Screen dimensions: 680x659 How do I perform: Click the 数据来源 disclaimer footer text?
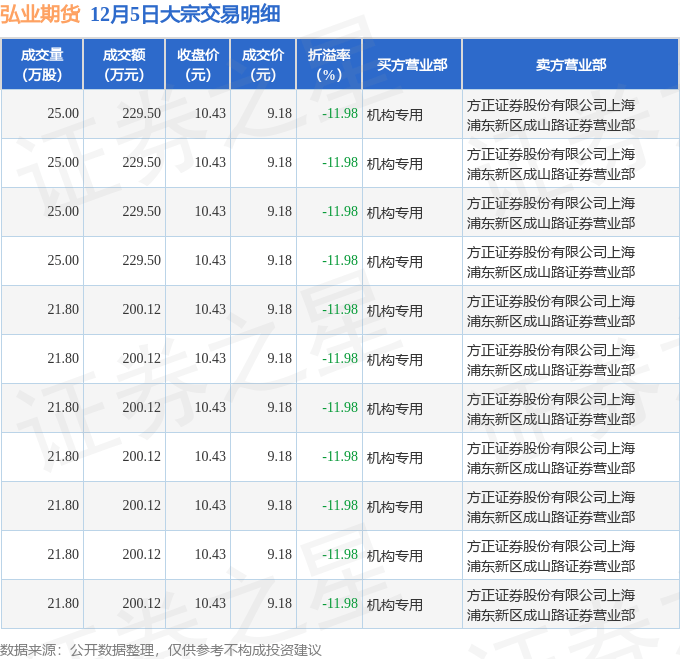pyautogui.click(x=161, y=649)
